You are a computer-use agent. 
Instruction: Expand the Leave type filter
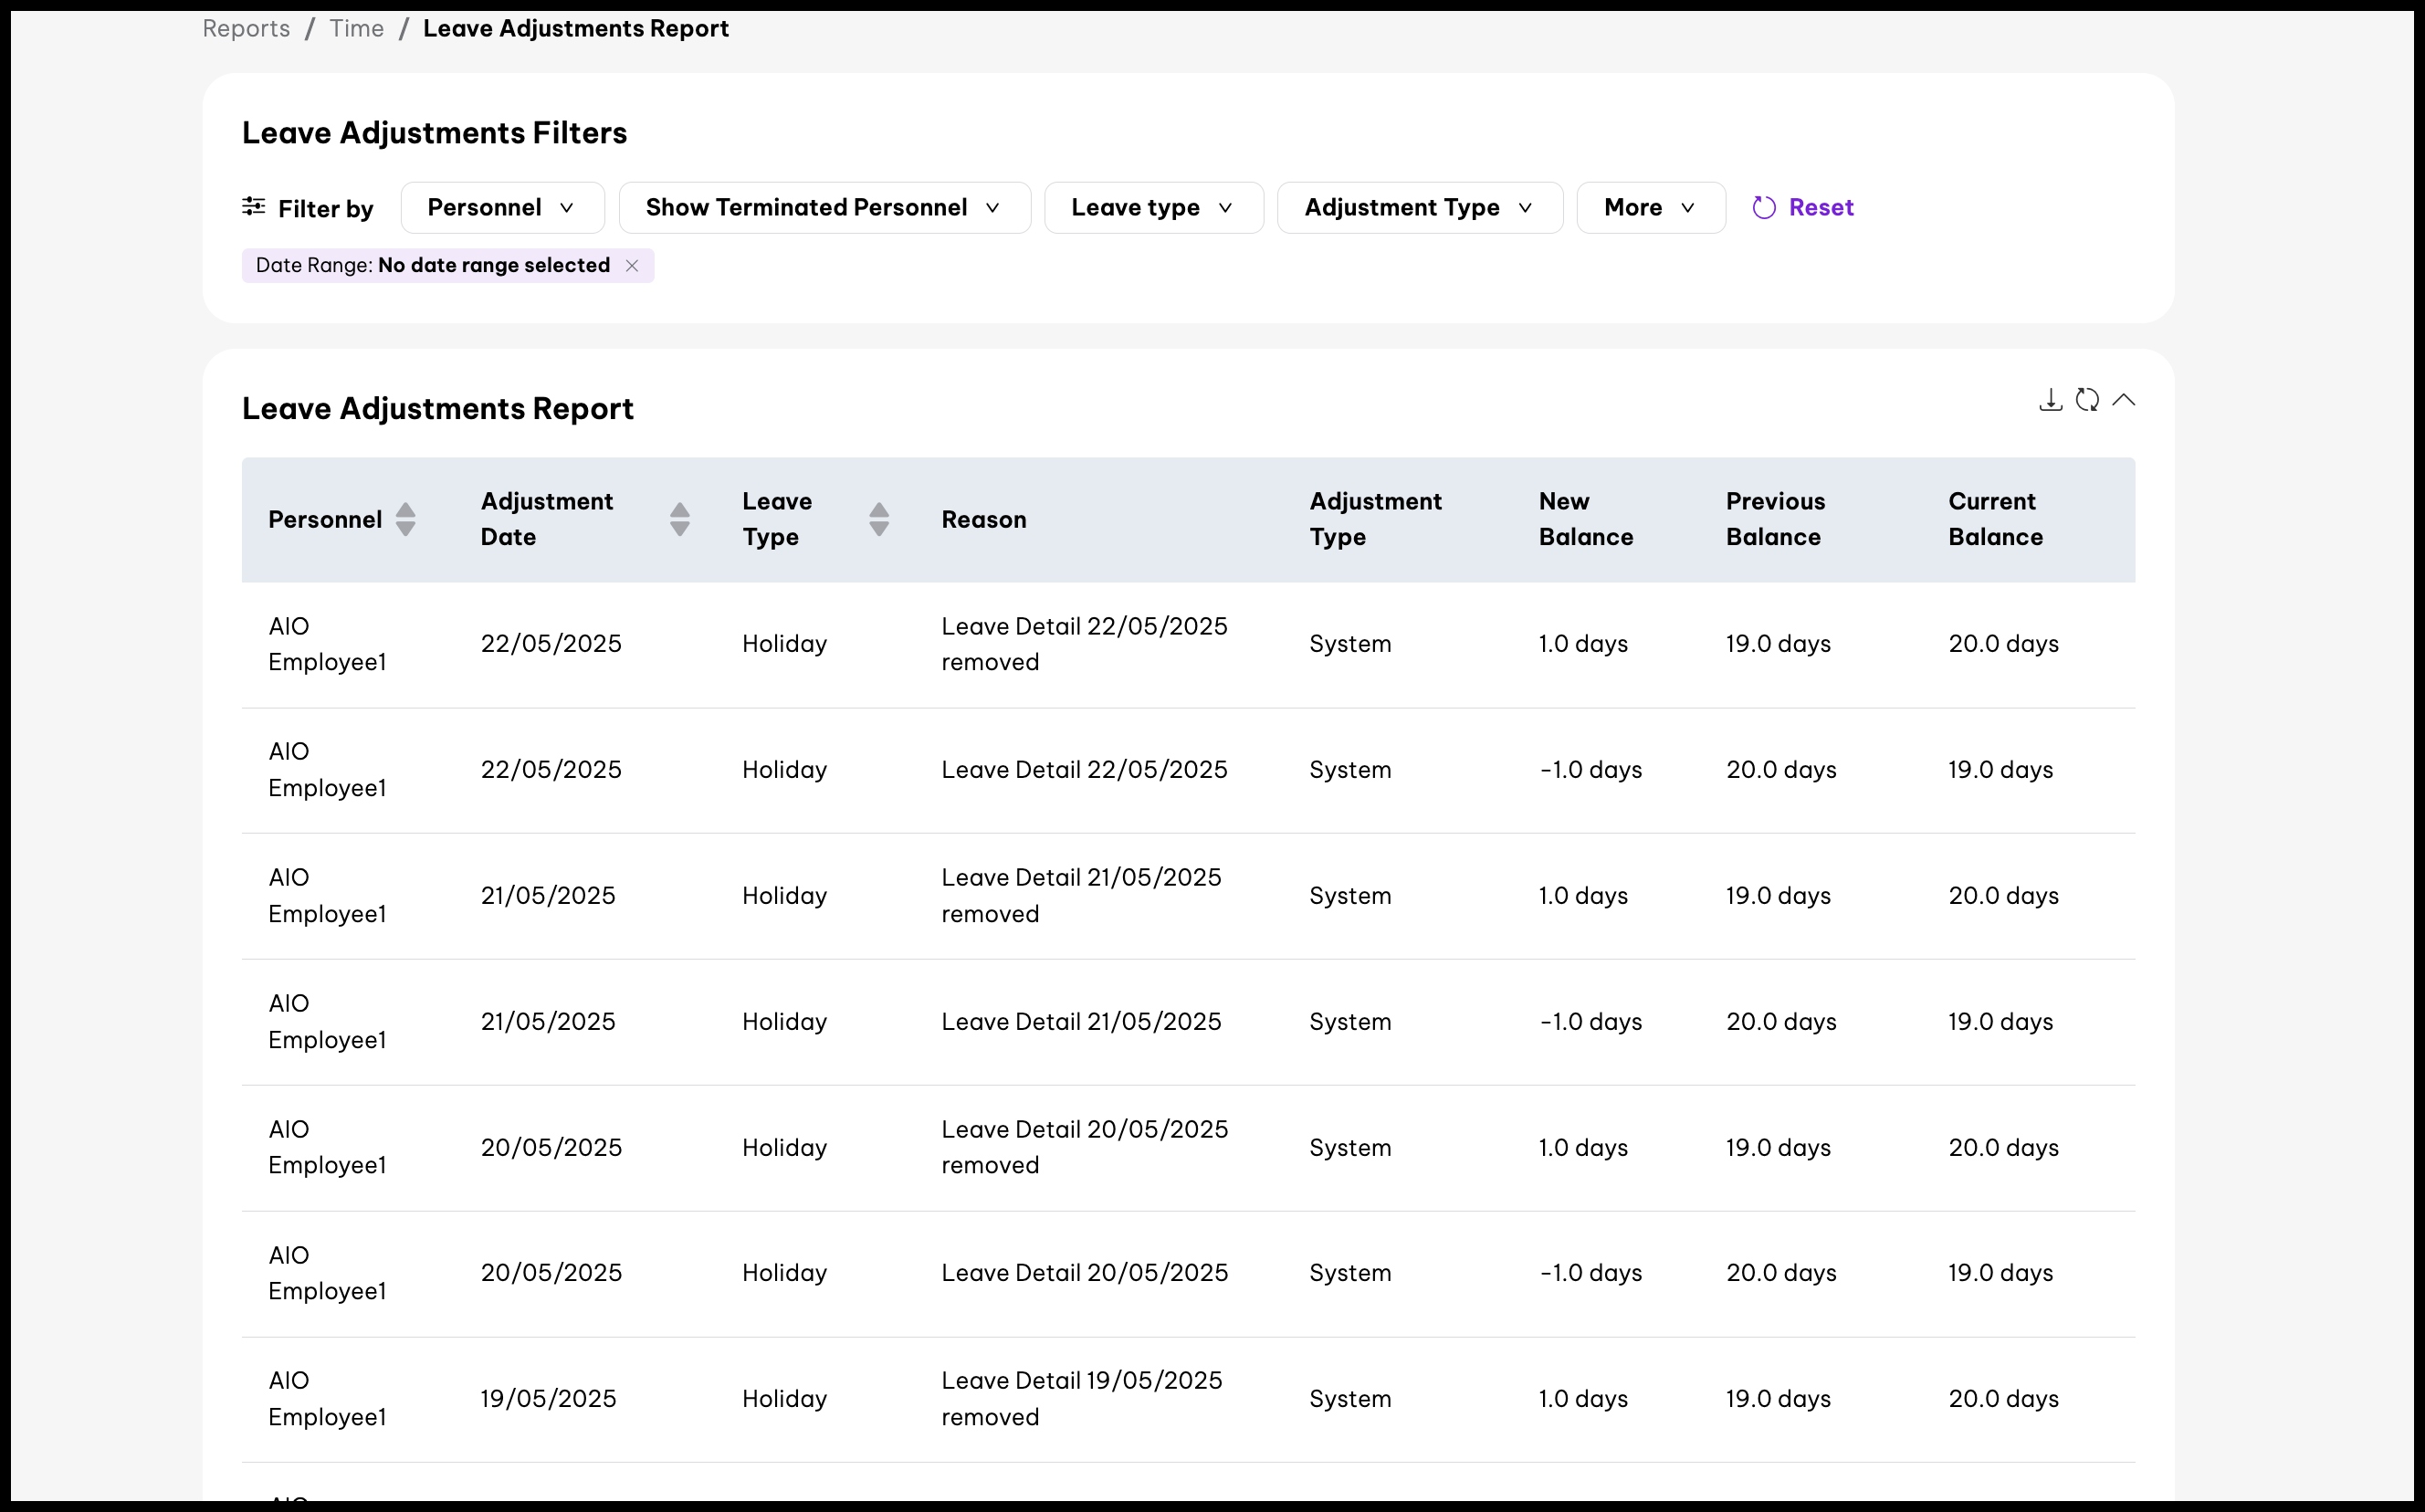1153,208
